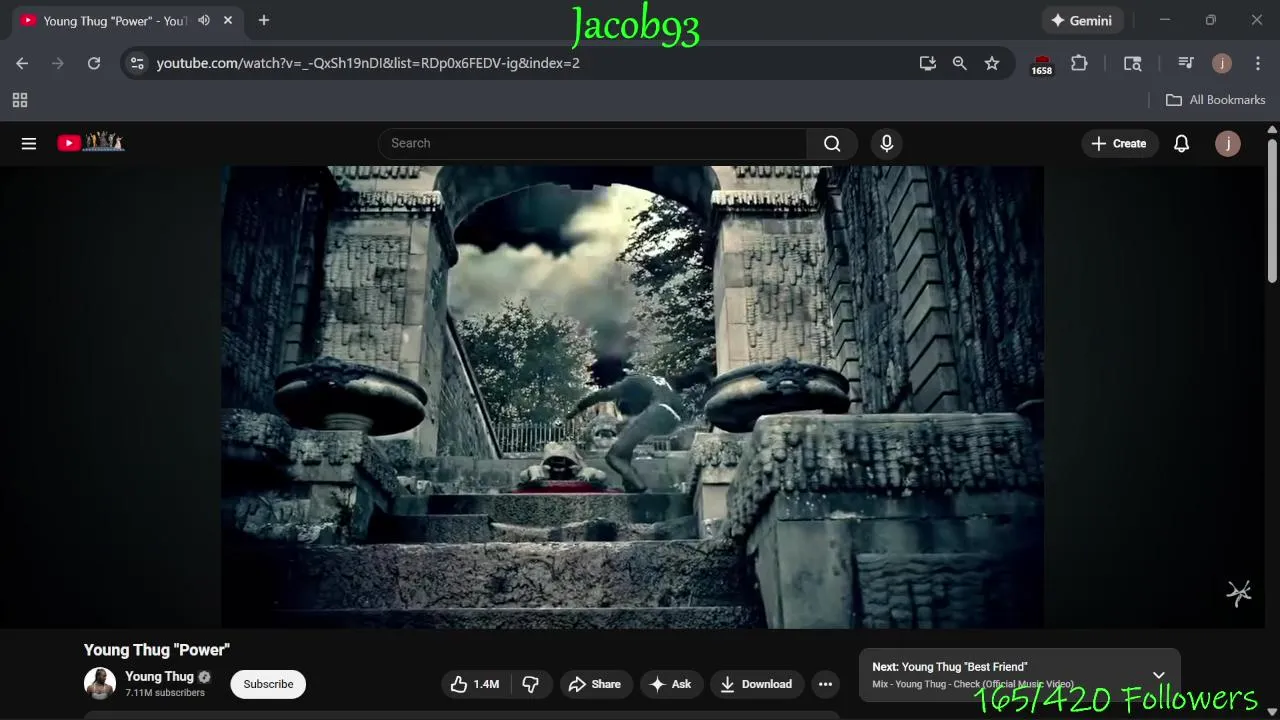
Task: Open the Extensions puzzle icon
Action: (1079, 63)
